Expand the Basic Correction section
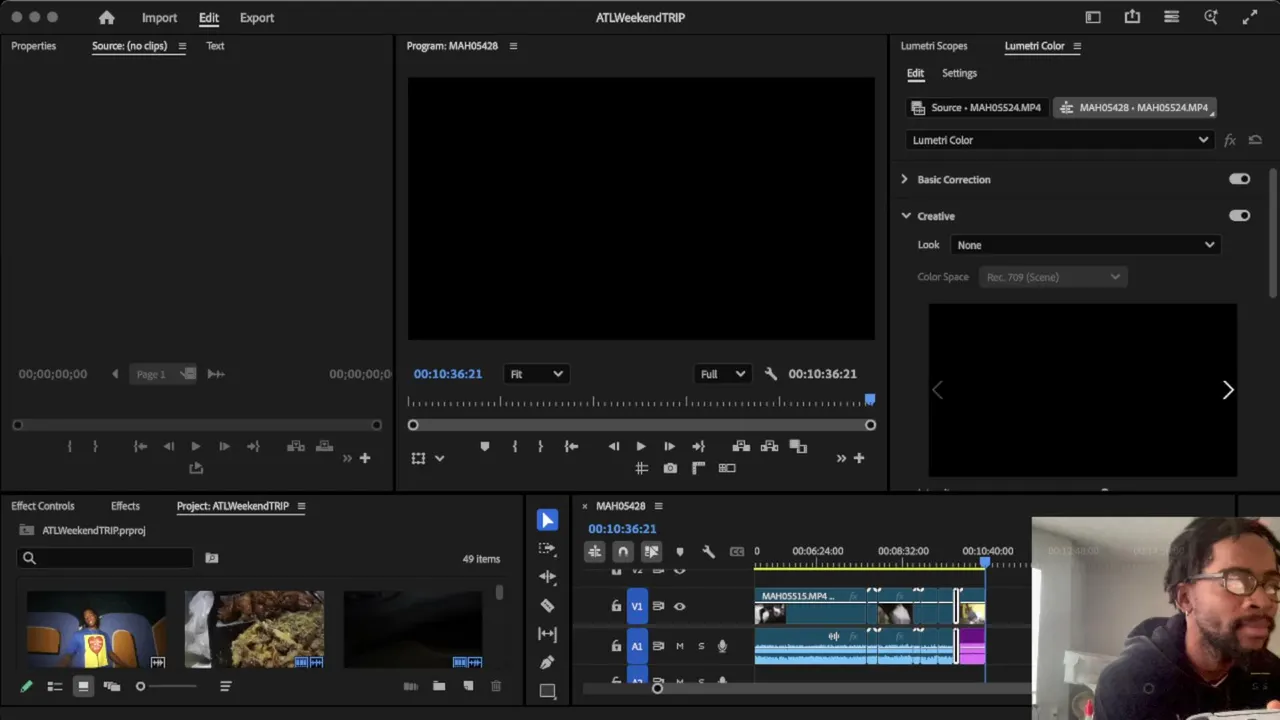 (x=904, y=179)
